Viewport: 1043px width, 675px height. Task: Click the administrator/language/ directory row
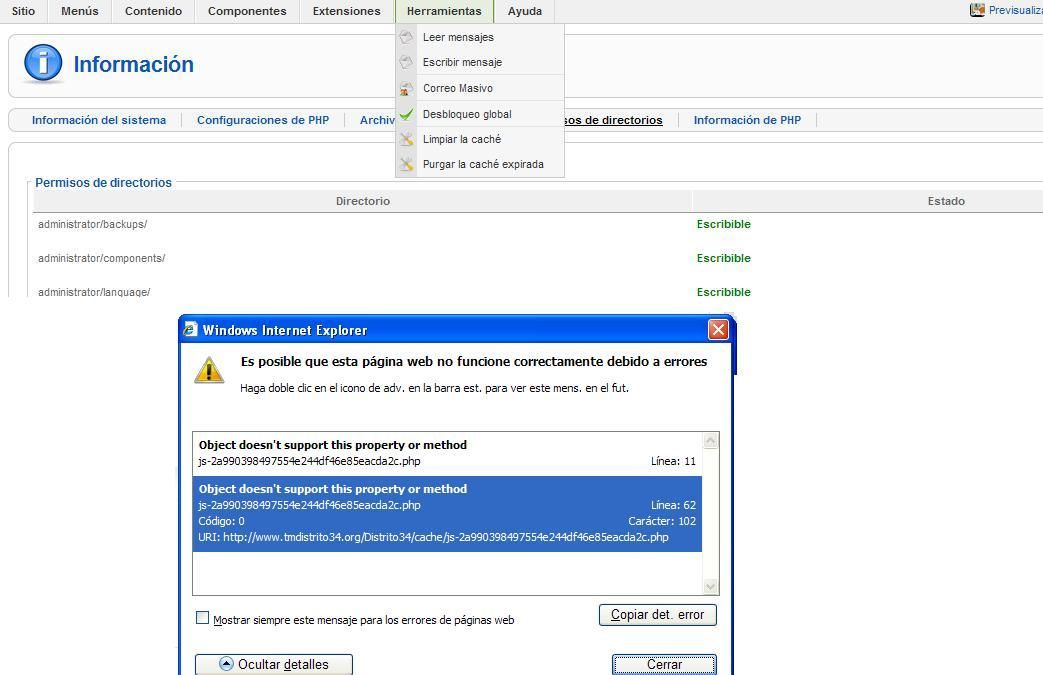pos(94,293)
